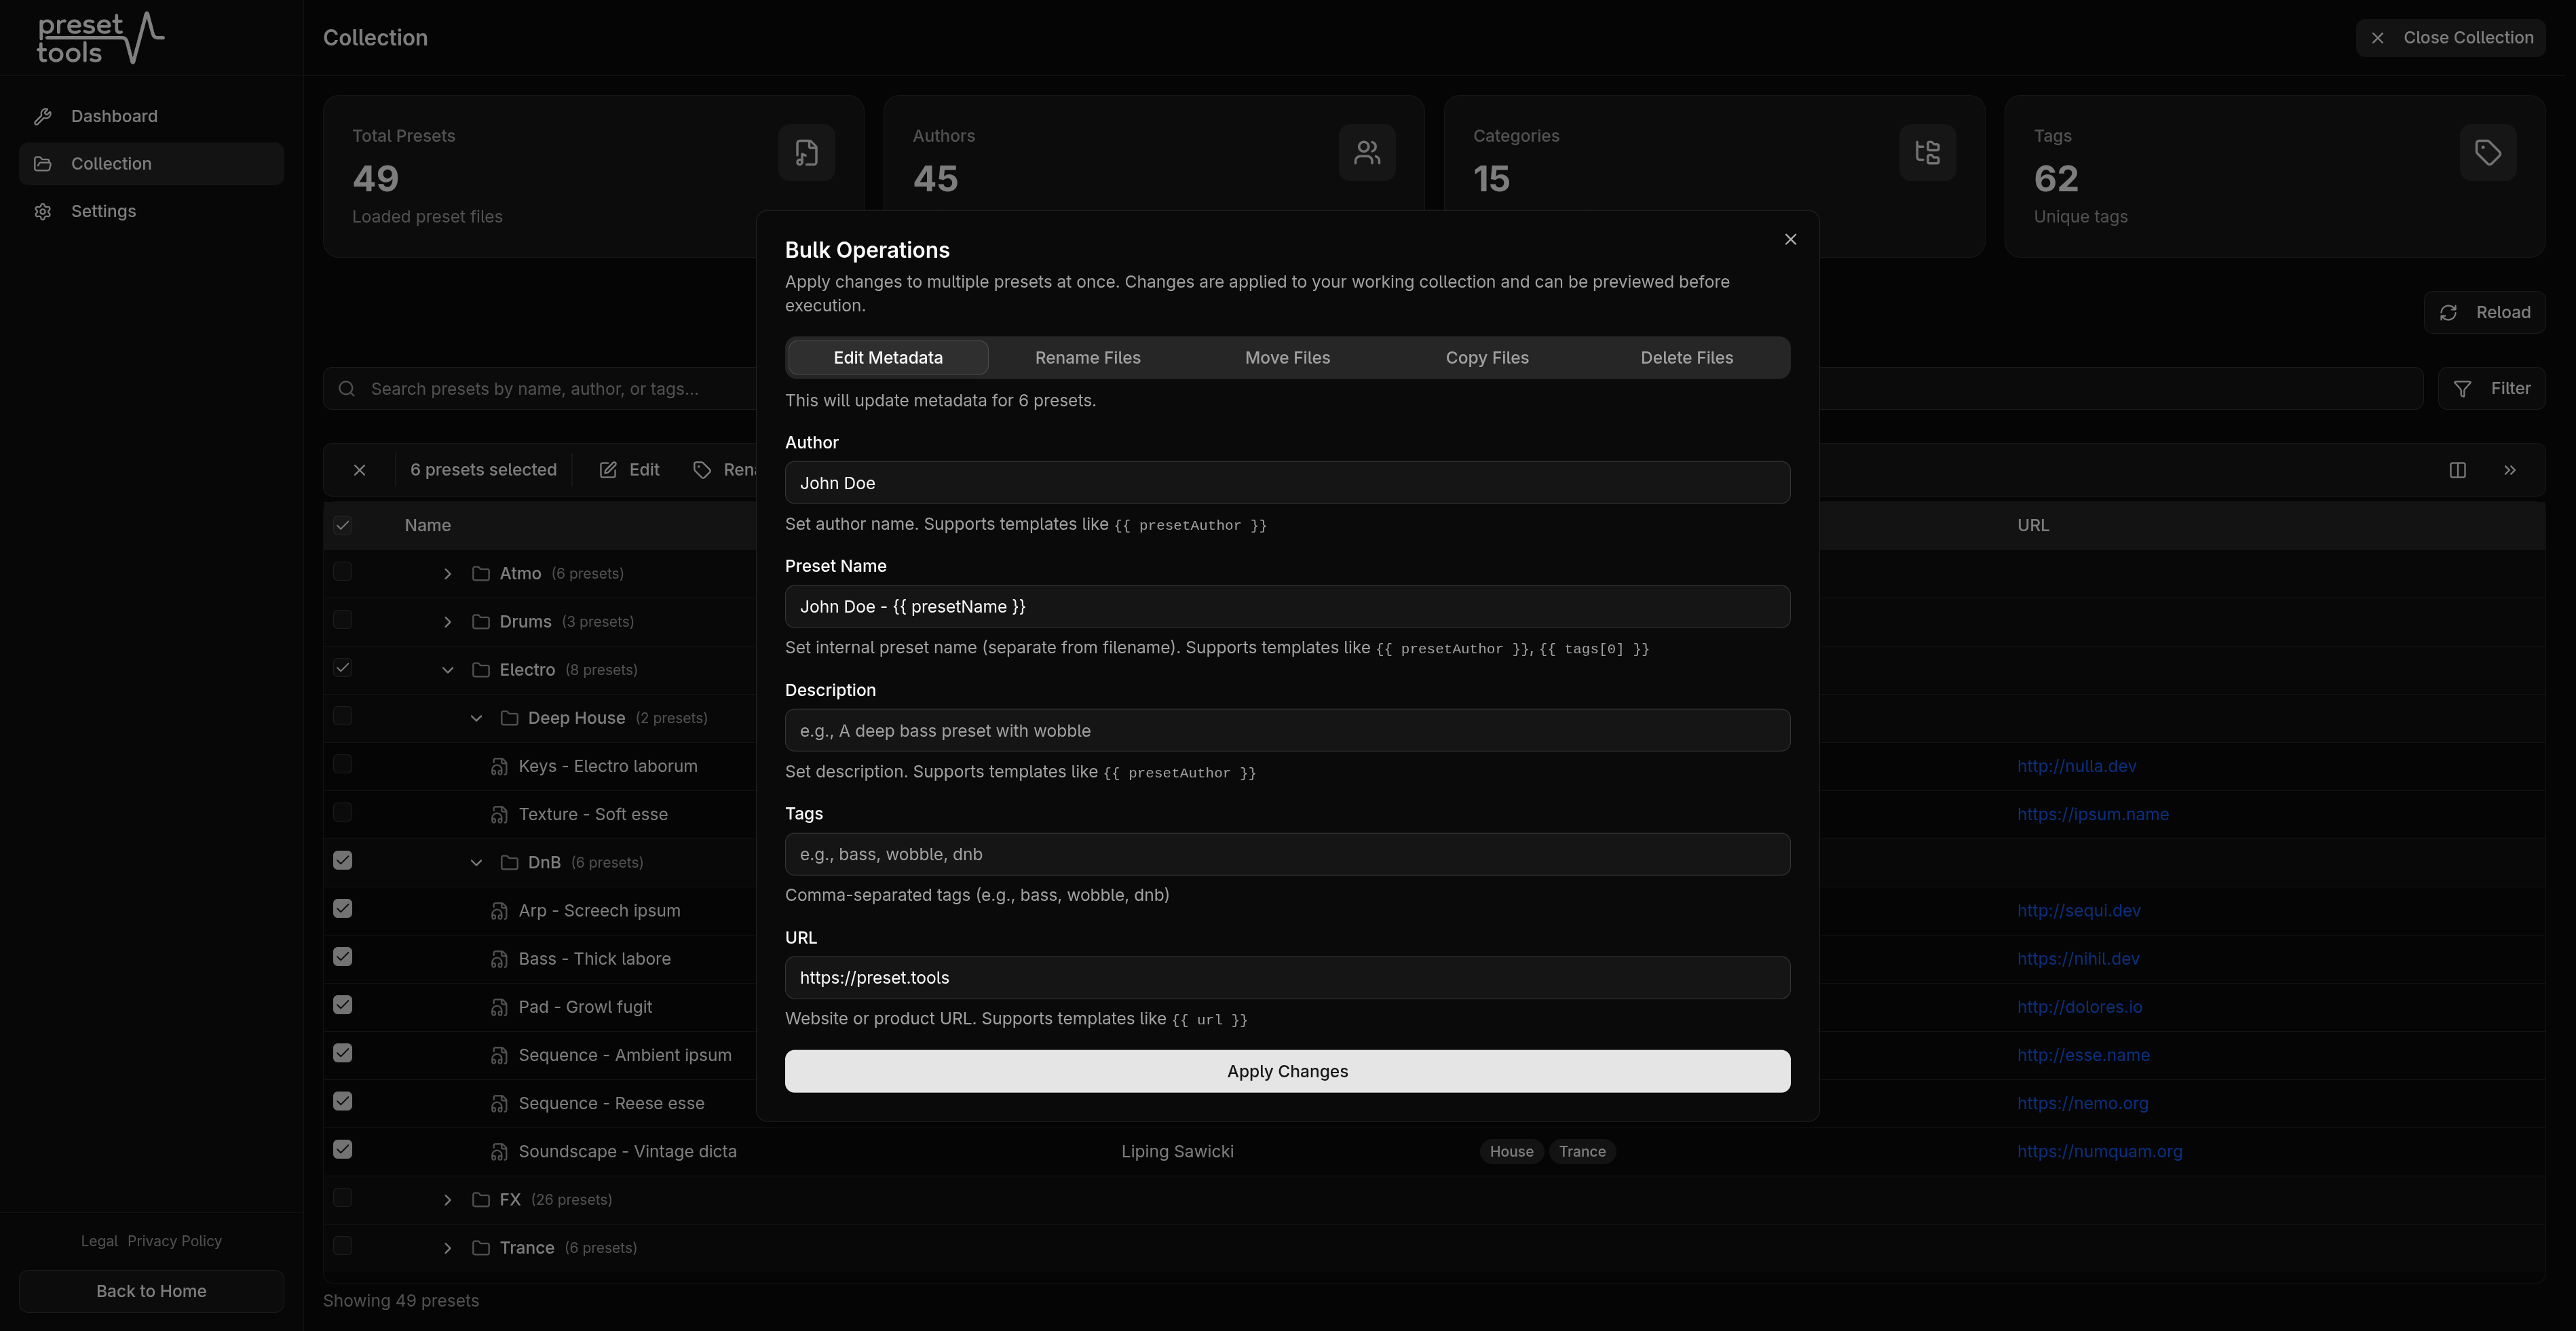The image size is (2576, 1331).
Task: Open the Delete Files tab
Action: [x=1686, y=357]
